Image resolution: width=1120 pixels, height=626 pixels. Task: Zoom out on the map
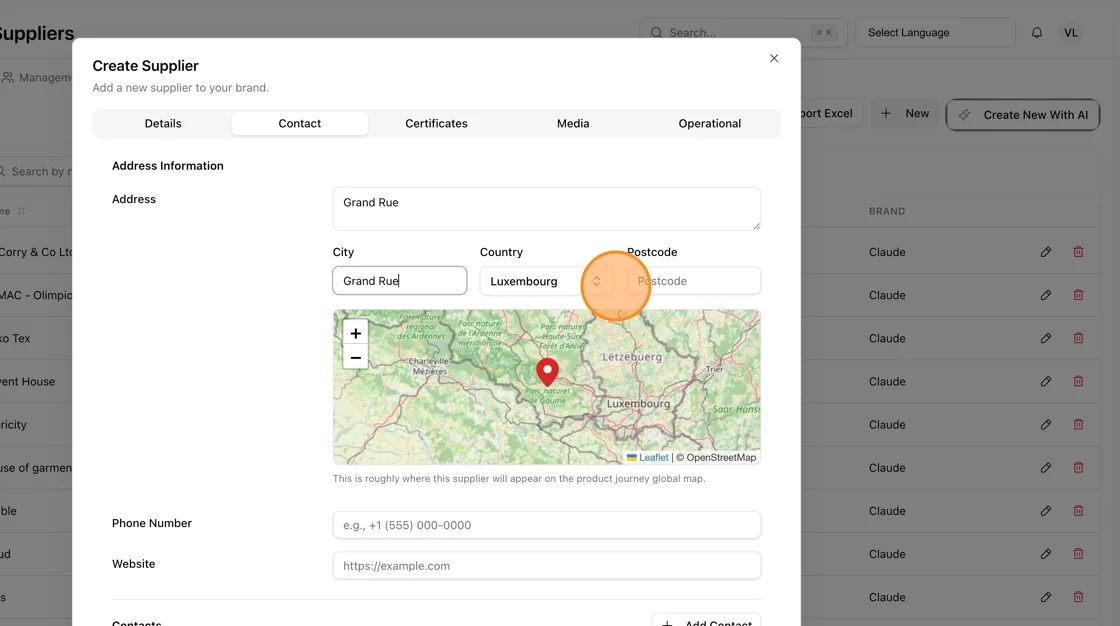coord(355,357)
